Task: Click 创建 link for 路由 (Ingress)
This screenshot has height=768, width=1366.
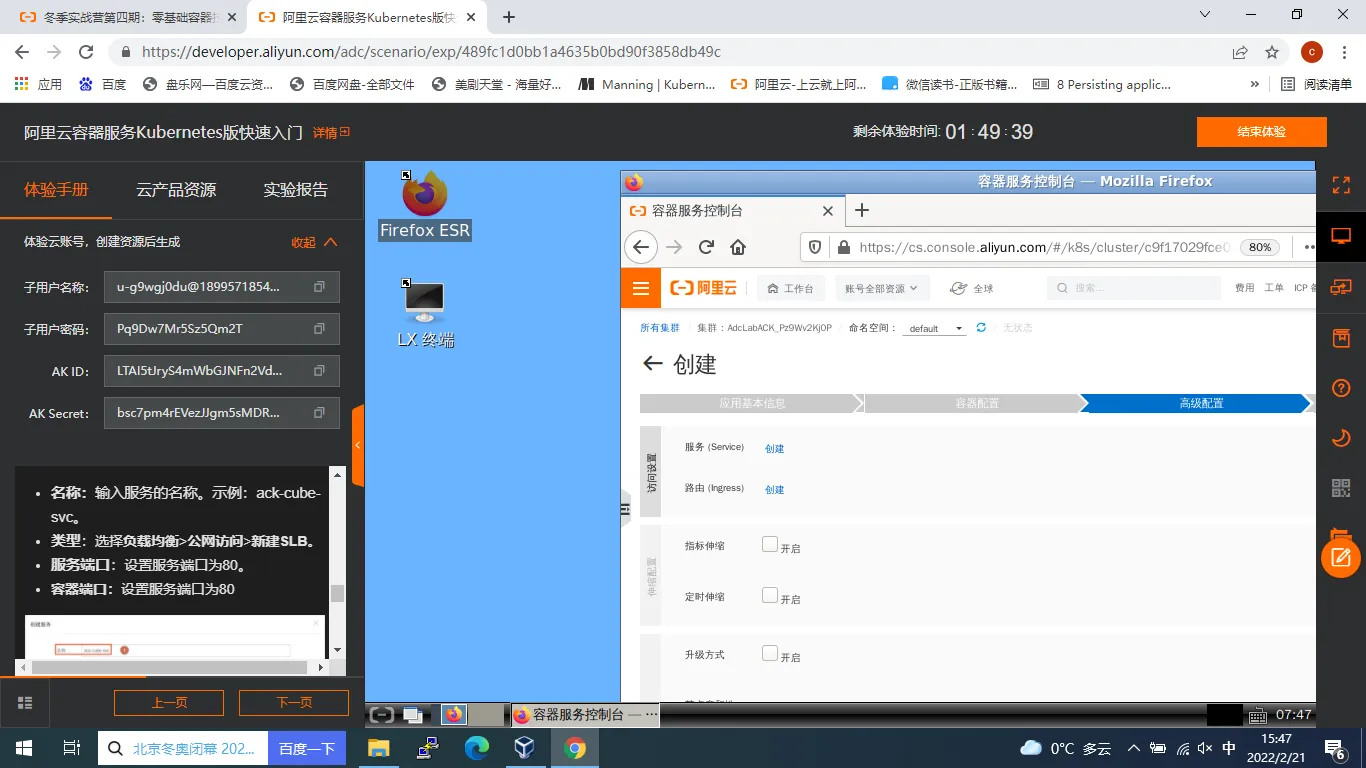Action: (x=774, y=489)
